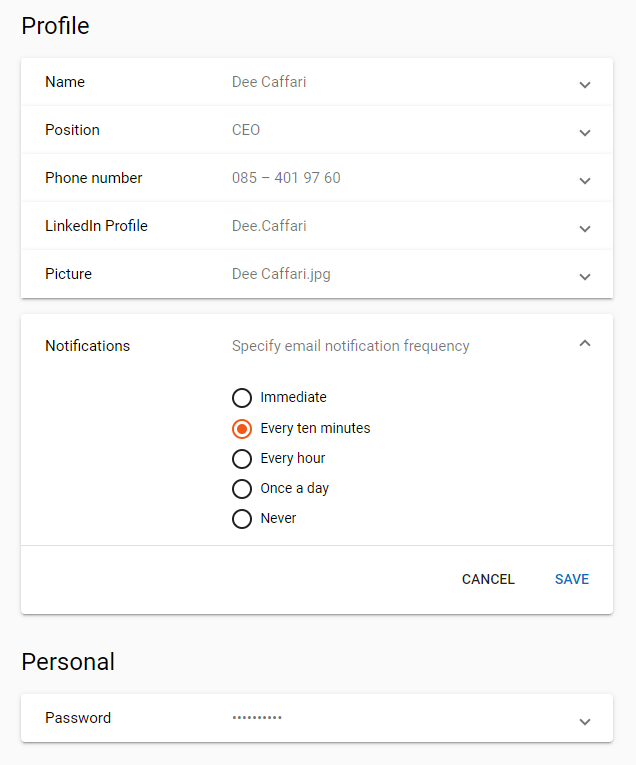Image resolution: width=636 pixels, height=765 pixels.
Task: Cancel notification changes
Action: pyautogui.click(x=488, y=579)
